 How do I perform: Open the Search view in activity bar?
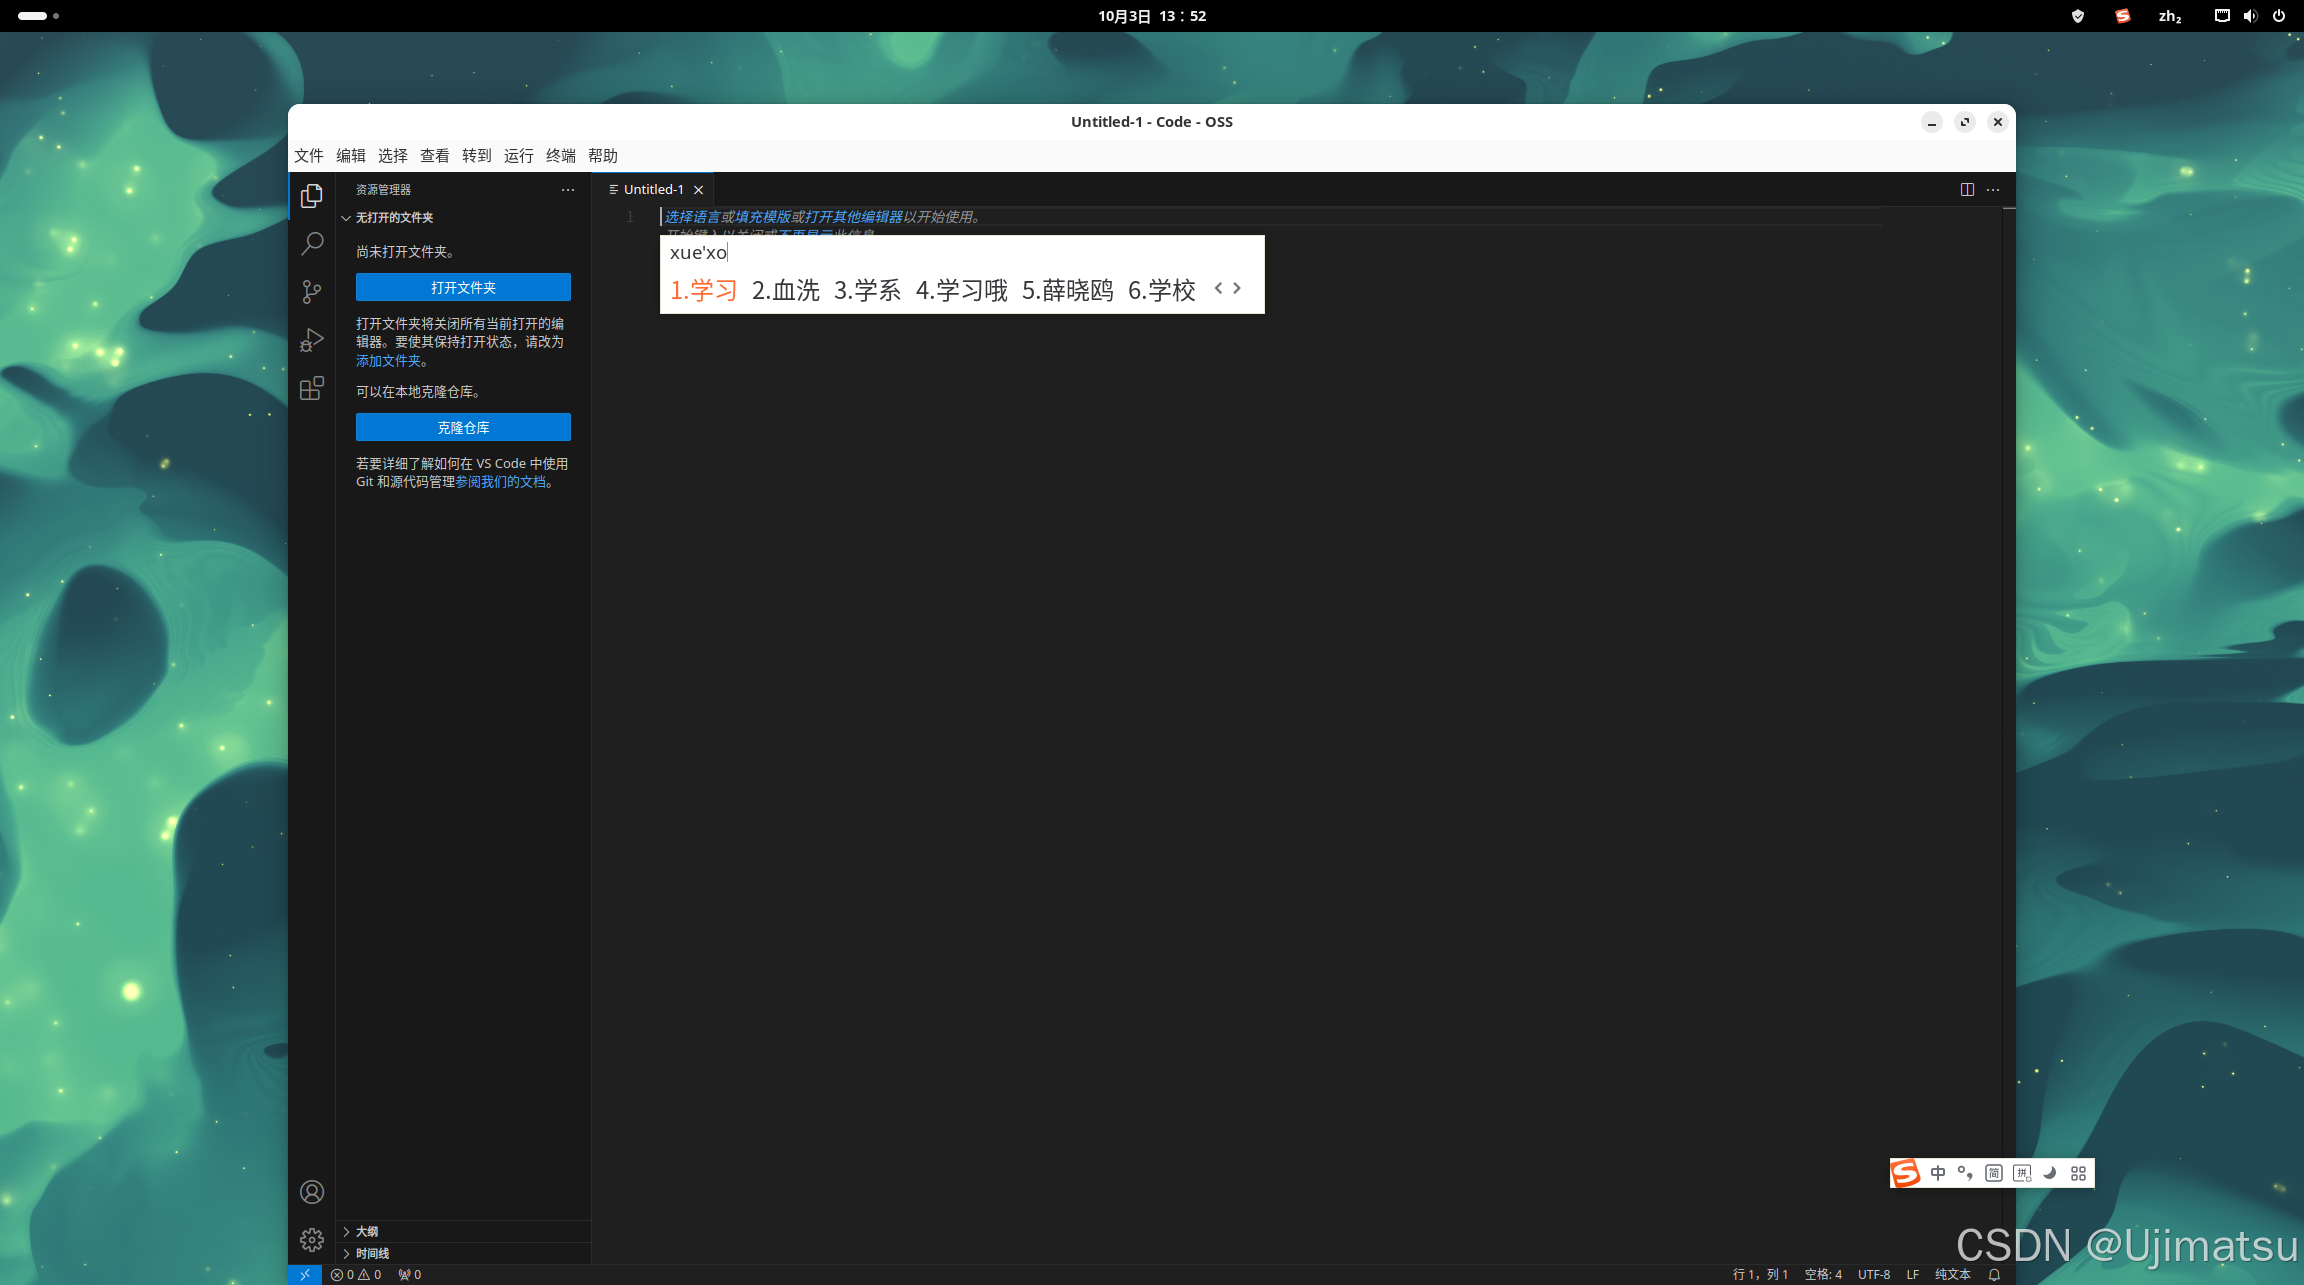[x=312, y=243]
